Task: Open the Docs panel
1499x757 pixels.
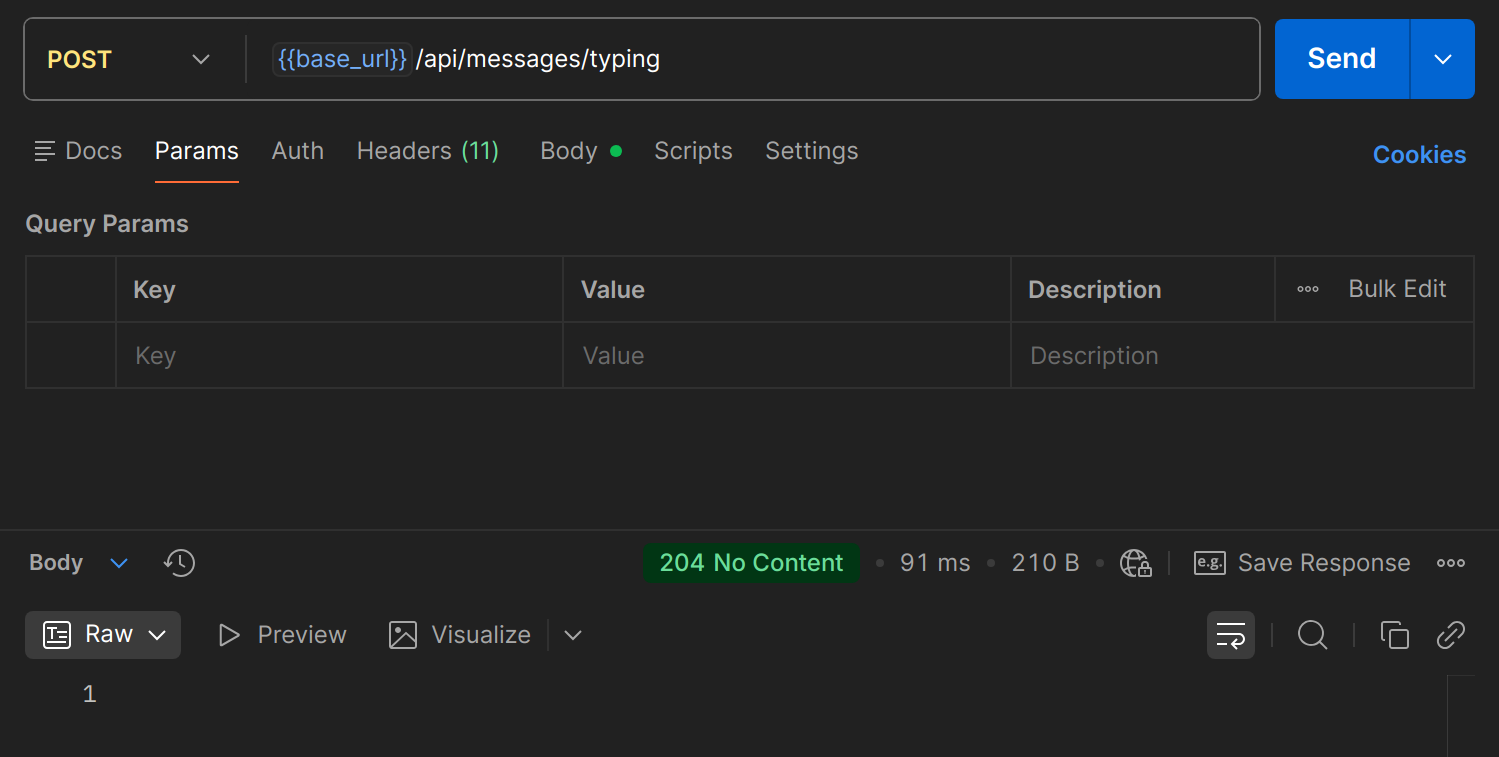Action: click(x=78, y=151)
